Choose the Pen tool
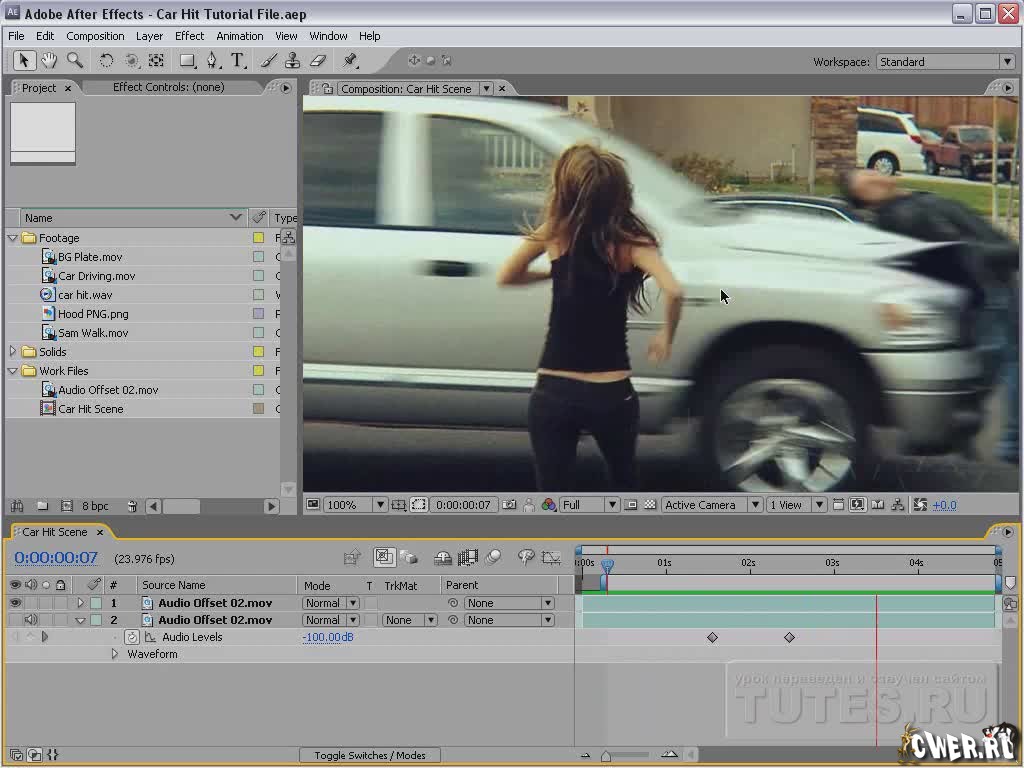This screenshot has width=1024, height=768. coord(213,61)
